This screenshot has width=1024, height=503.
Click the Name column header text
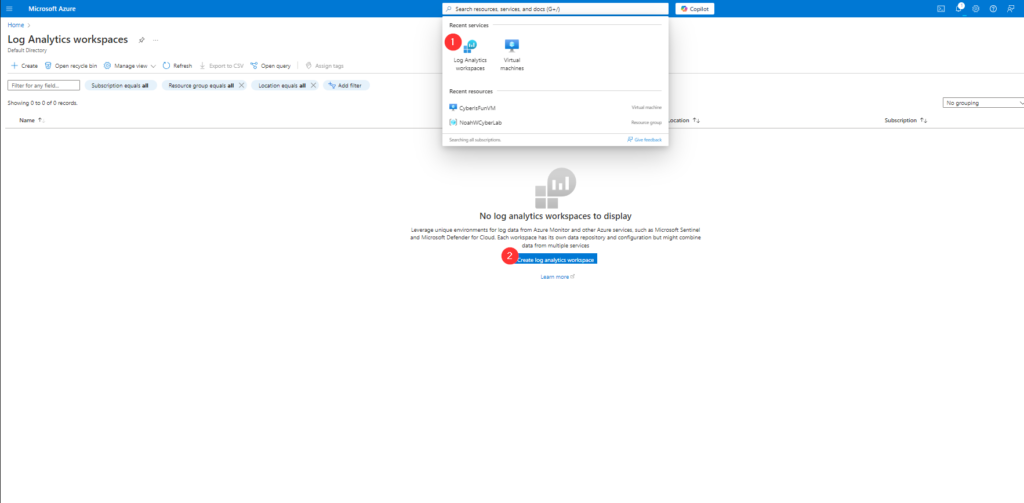click(27, 120)
